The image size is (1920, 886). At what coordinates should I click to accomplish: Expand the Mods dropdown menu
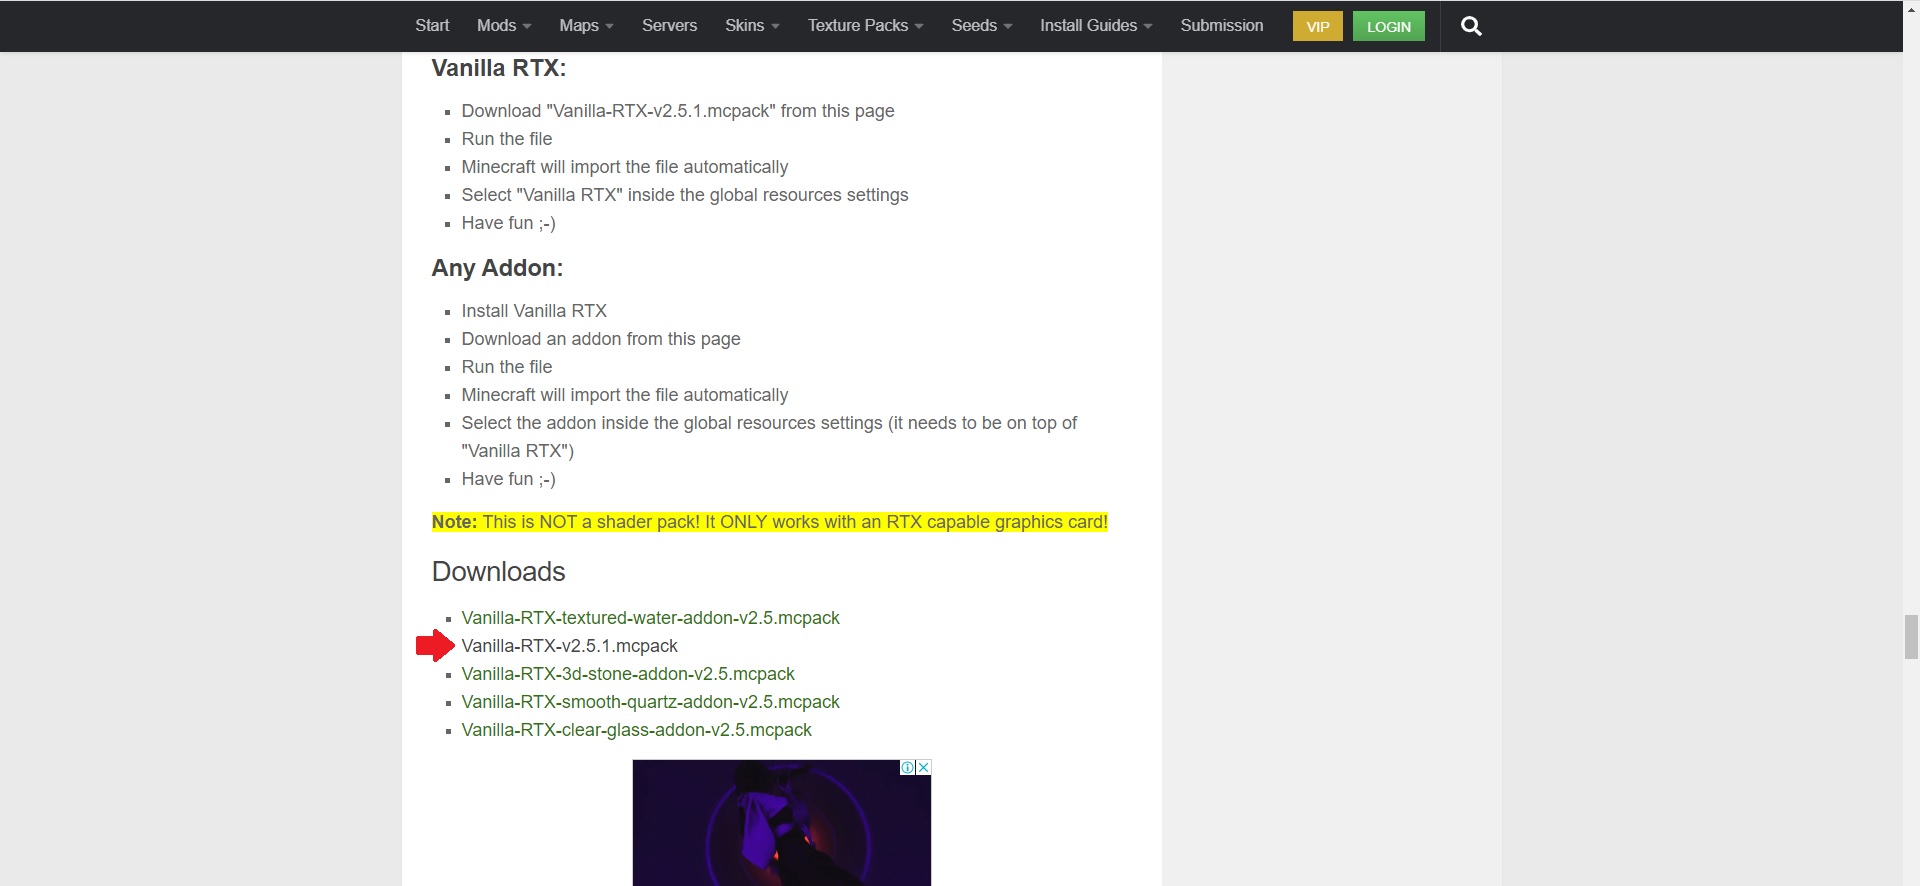coord(503,26)
